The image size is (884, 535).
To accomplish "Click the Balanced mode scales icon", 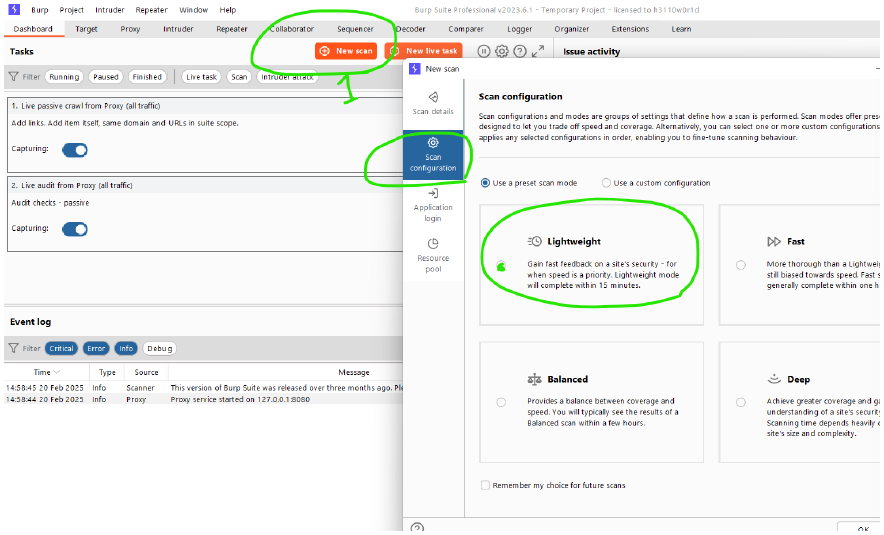I will click(534, 379).
